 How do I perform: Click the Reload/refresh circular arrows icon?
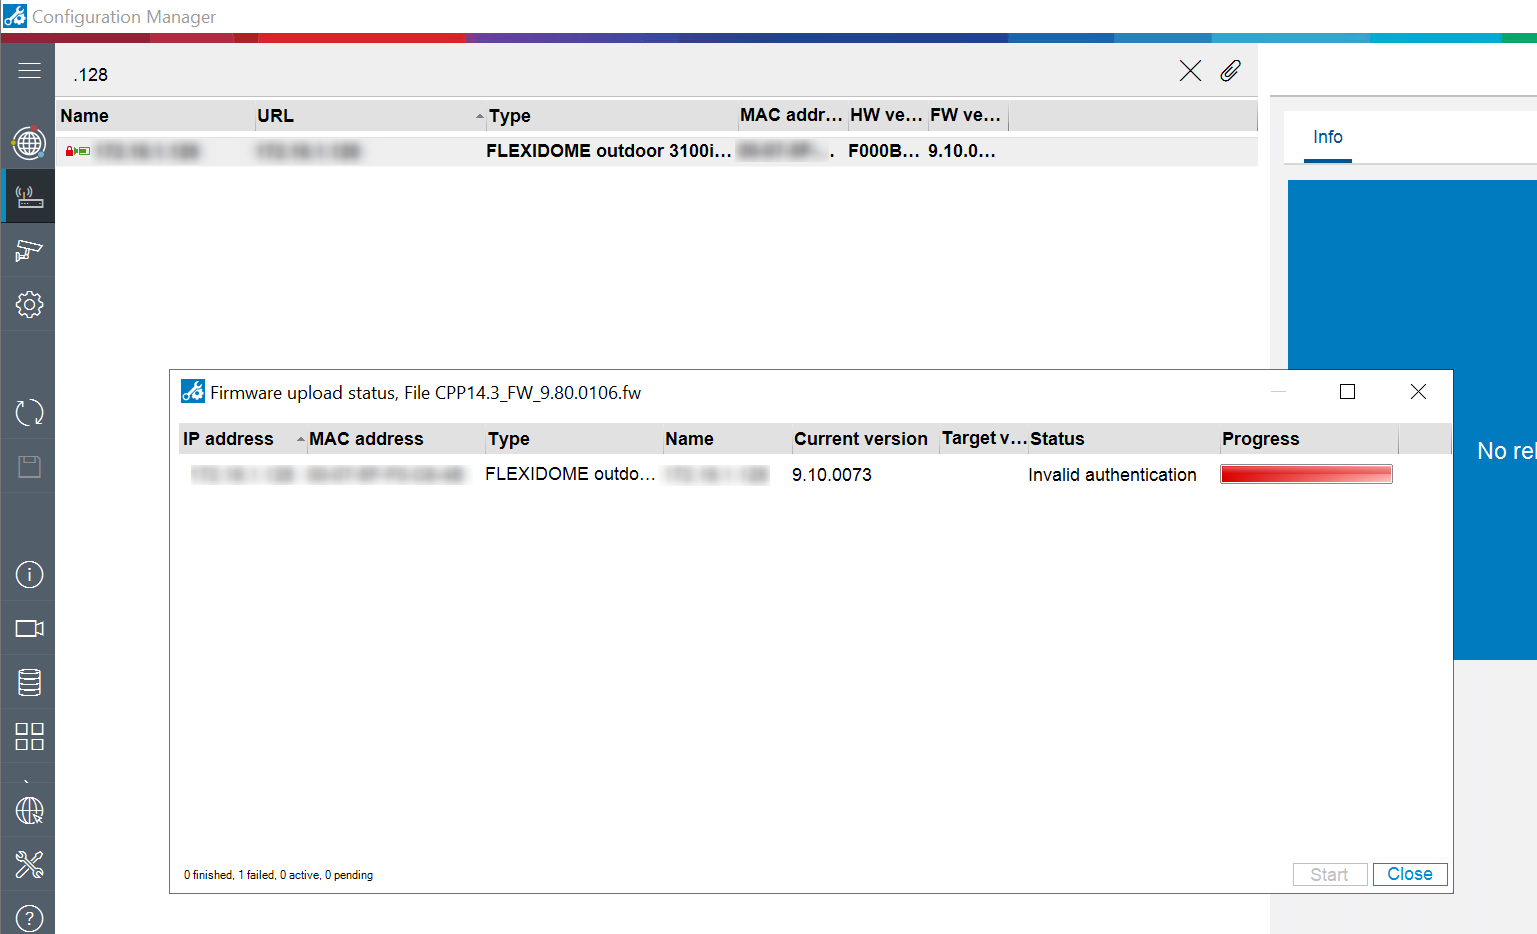click(x=29, y=412)
